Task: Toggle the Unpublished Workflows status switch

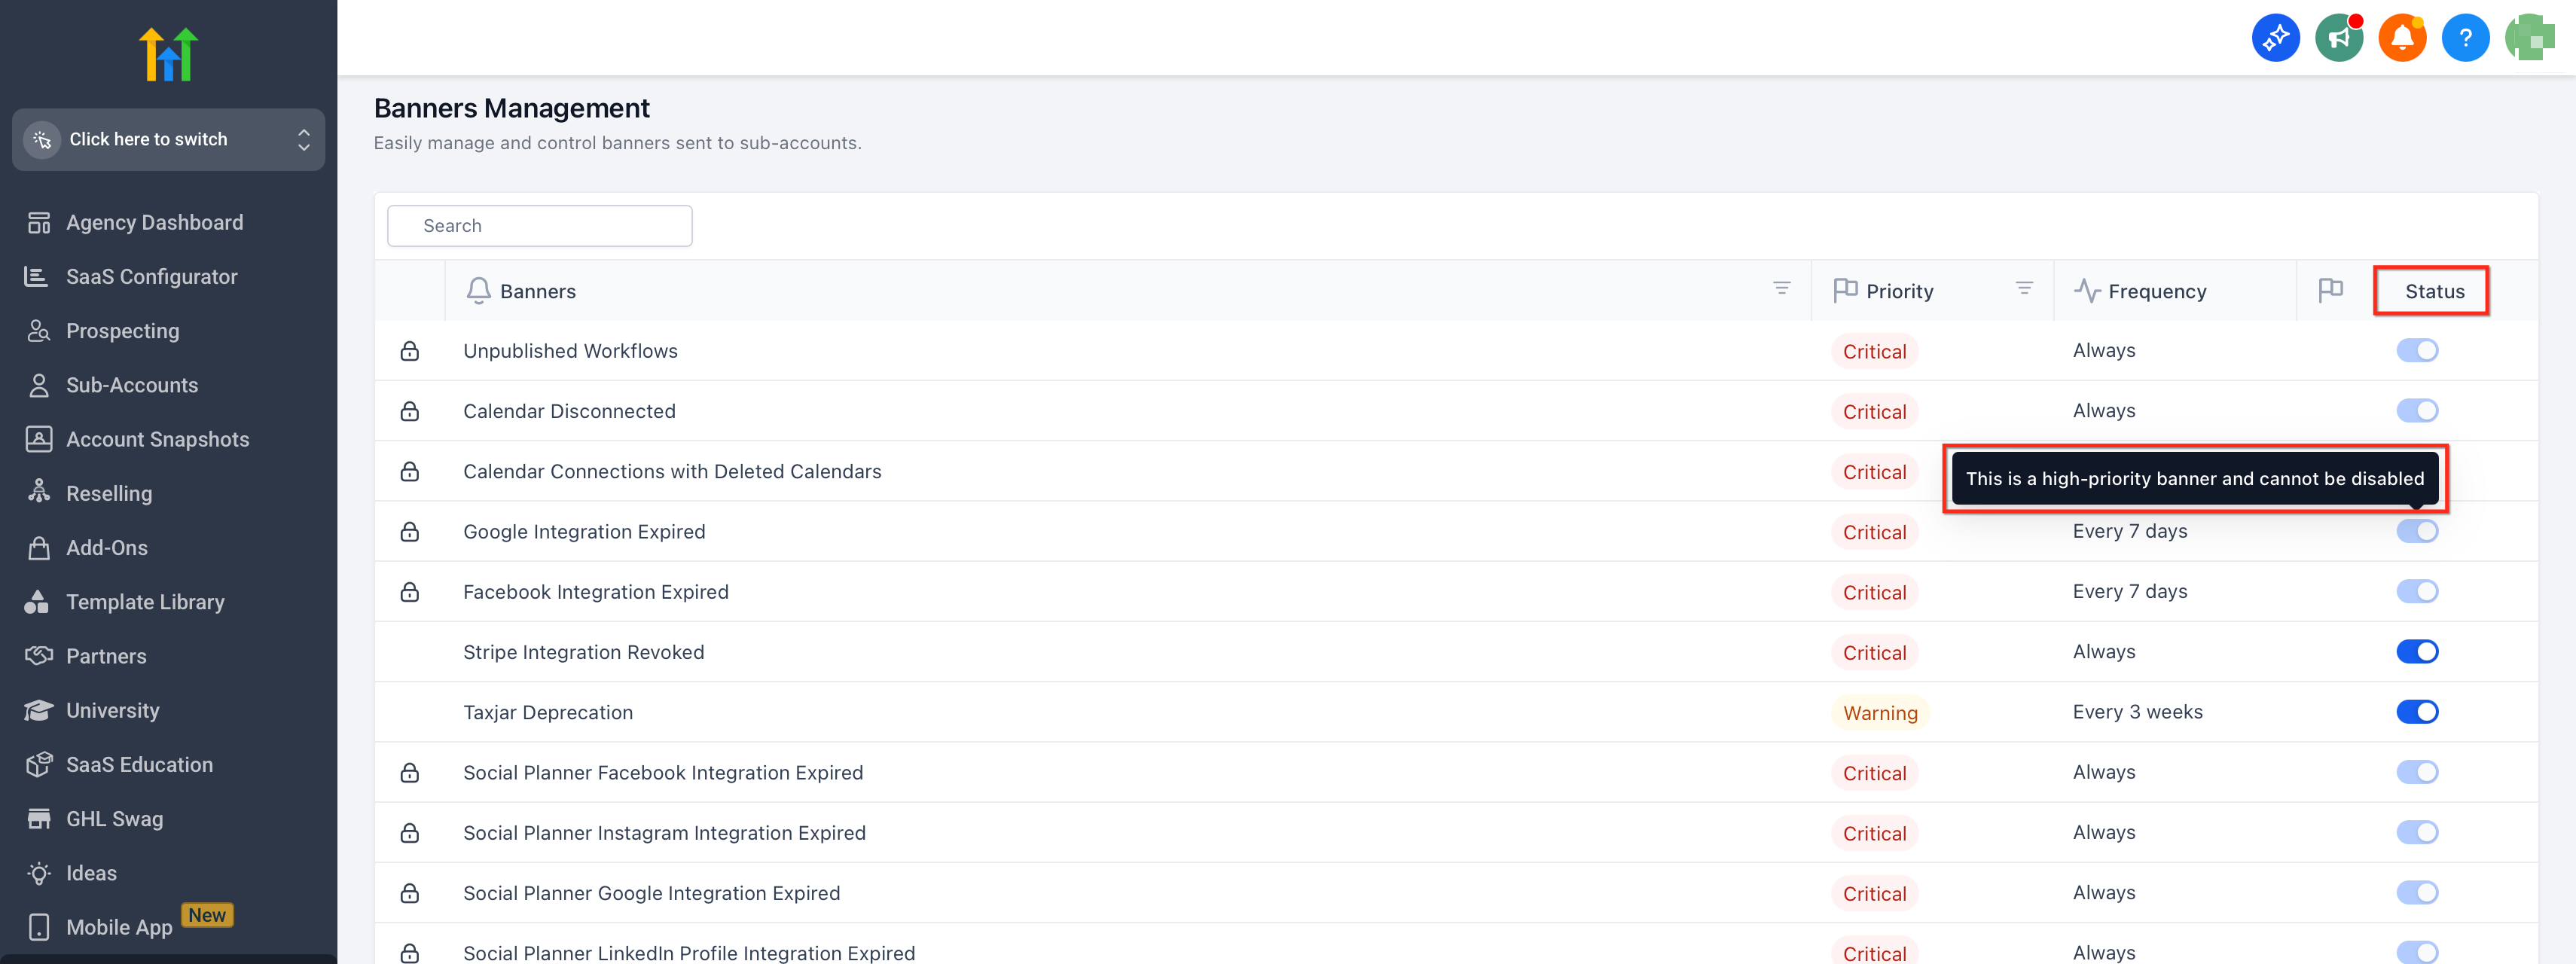Action: pos(2416,351)
